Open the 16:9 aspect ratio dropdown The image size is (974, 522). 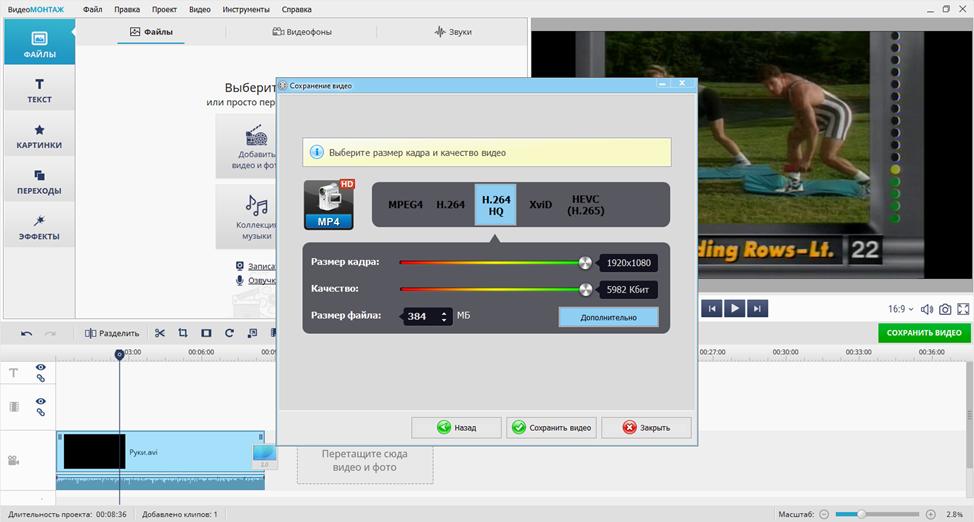(901, 309)
